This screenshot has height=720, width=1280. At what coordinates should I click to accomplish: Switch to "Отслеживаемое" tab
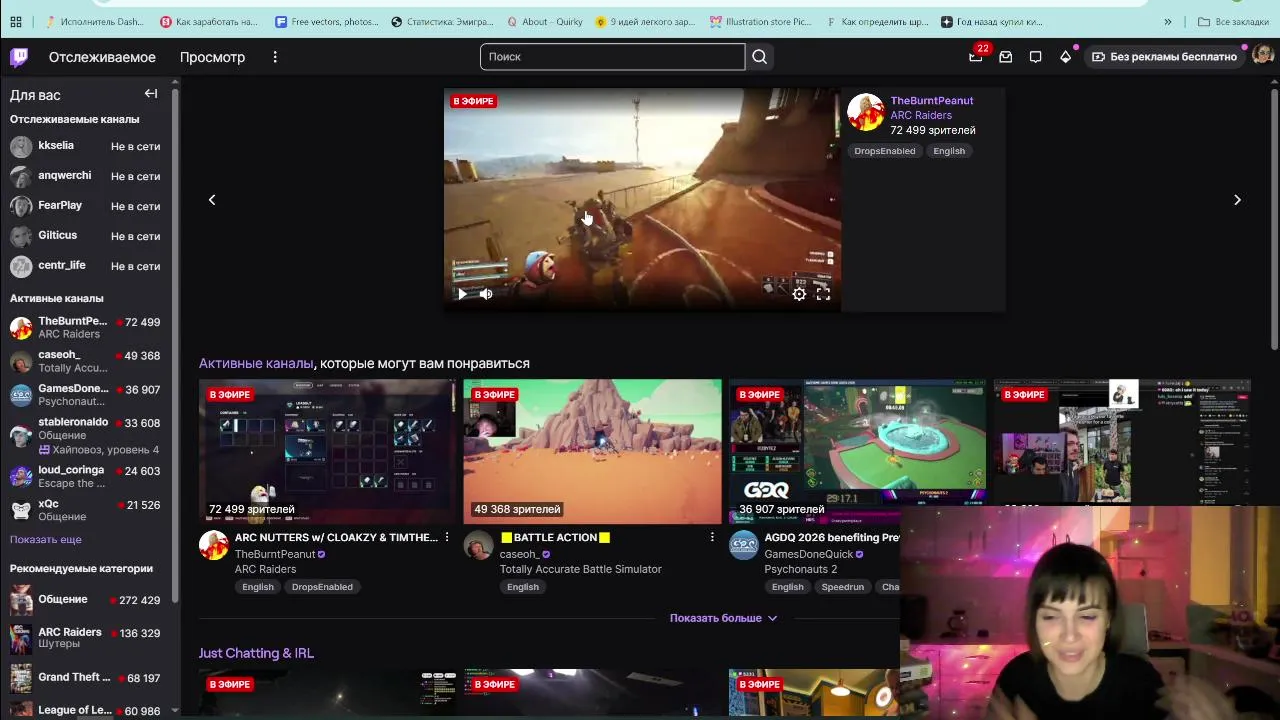102,57
